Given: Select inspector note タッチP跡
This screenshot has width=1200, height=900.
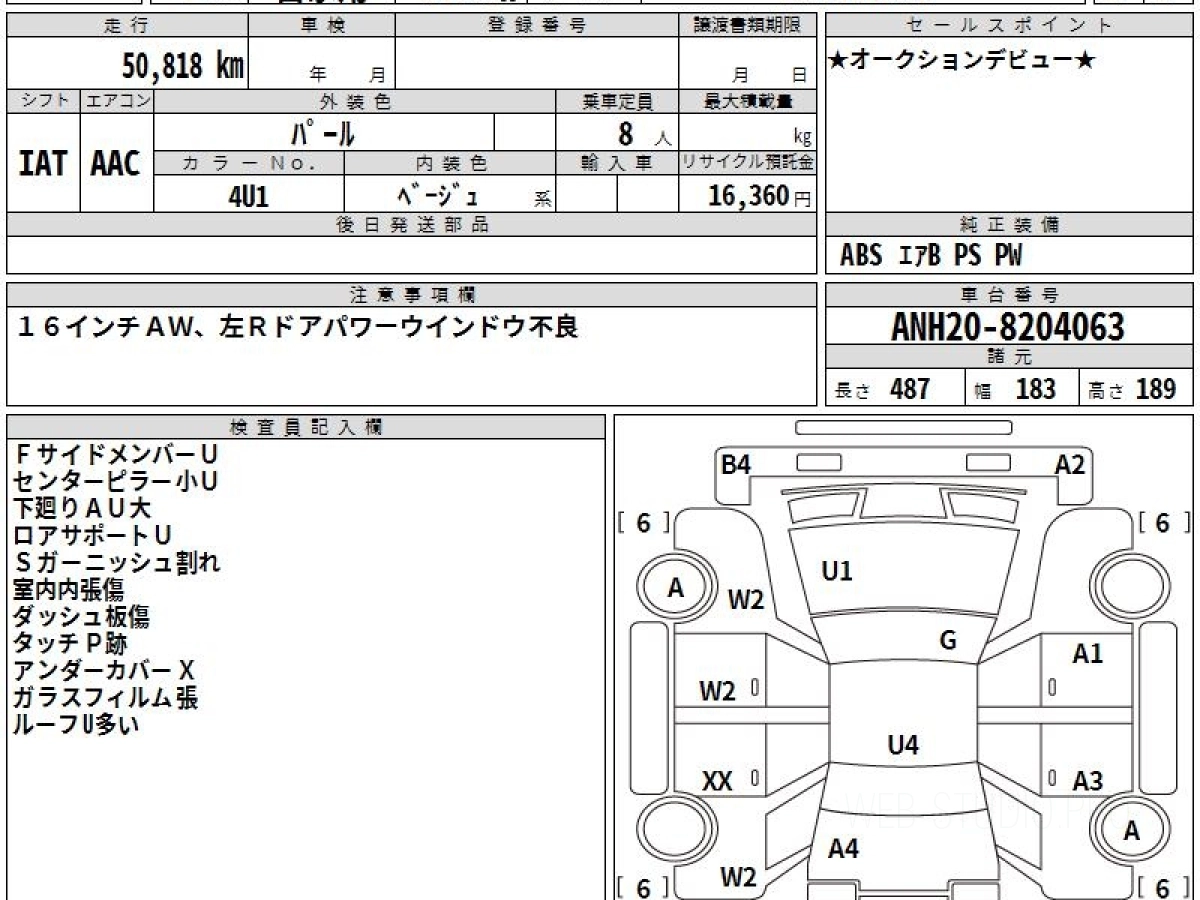Looking at the screenshot, I should click(71, 643).
